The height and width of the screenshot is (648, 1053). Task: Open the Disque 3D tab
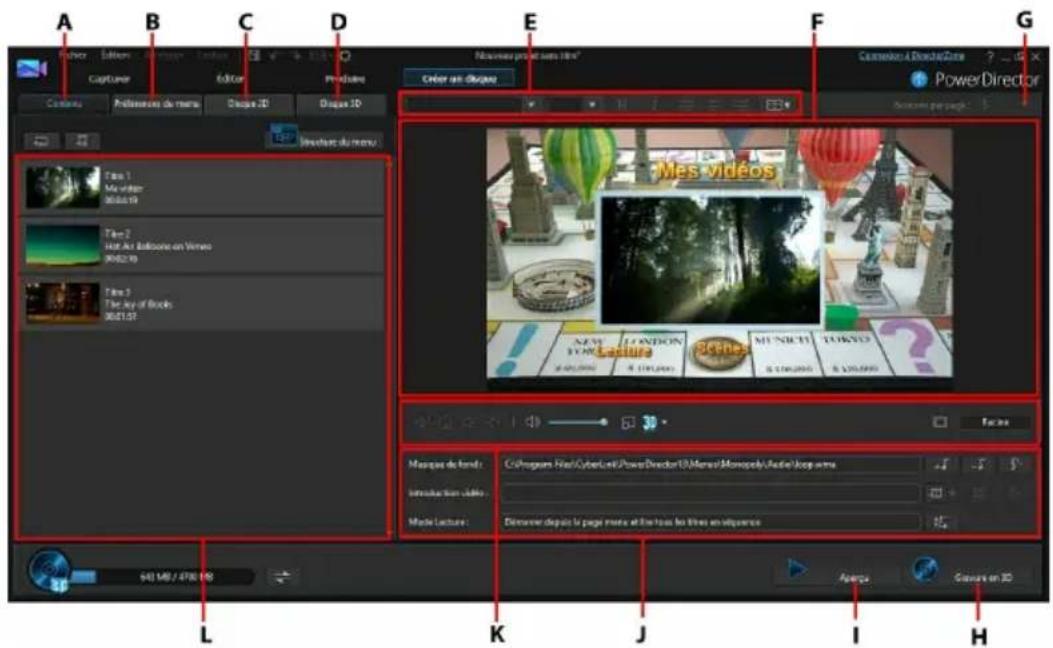pos(340,104)
